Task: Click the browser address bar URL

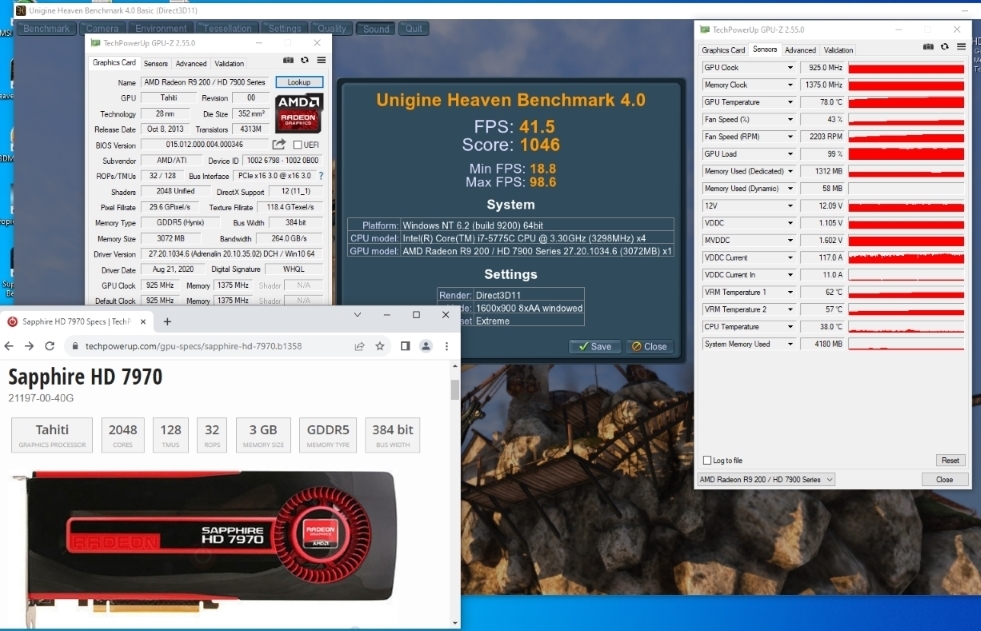Action: click(193, 346)
